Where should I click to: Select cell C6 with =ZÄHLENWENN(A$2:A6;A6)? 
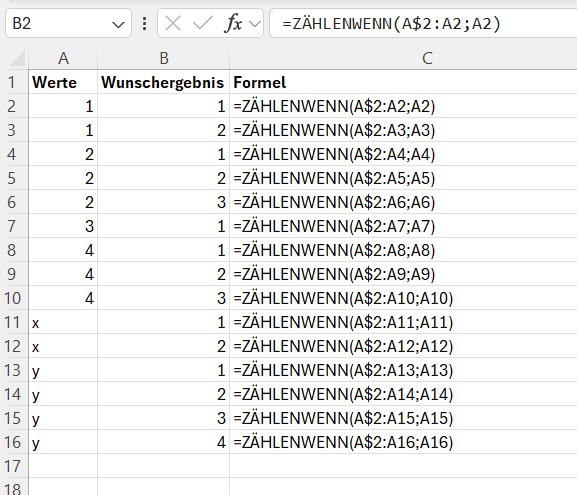pos(403,202)
